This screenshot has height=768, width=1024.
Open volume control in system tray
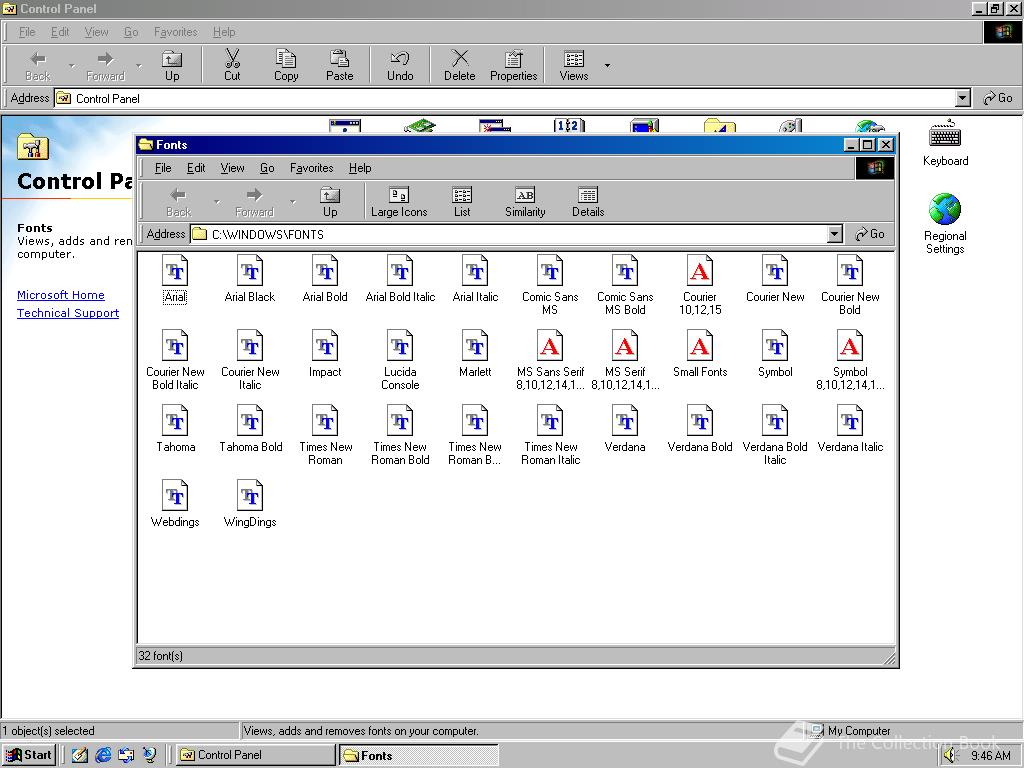pos(951,756)
